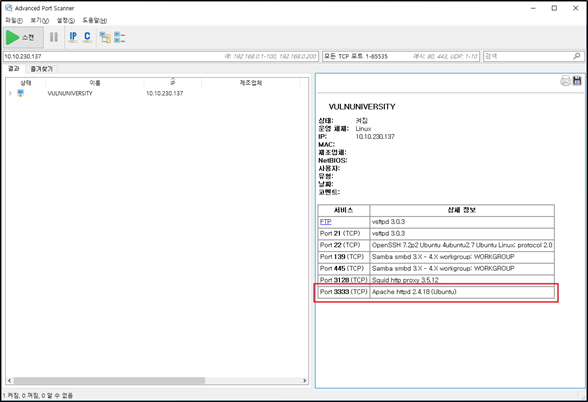Sort by the 상태 column header

click(x=26, y=83)
